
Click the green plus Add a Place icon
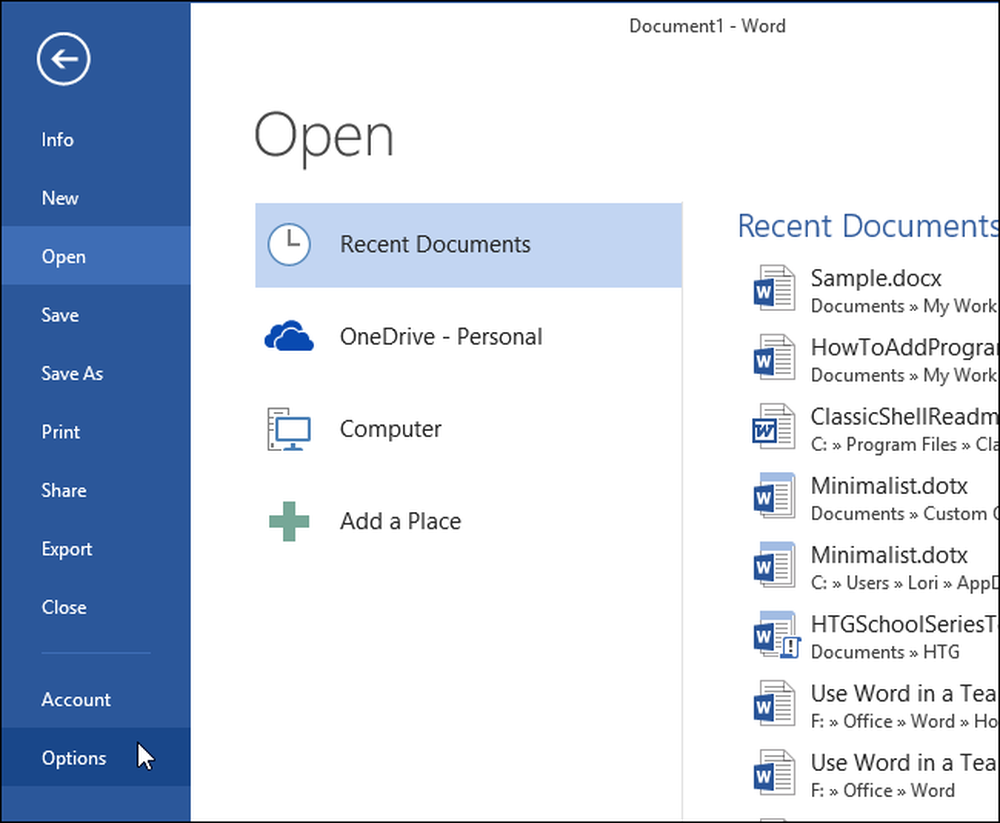(289, 521)
